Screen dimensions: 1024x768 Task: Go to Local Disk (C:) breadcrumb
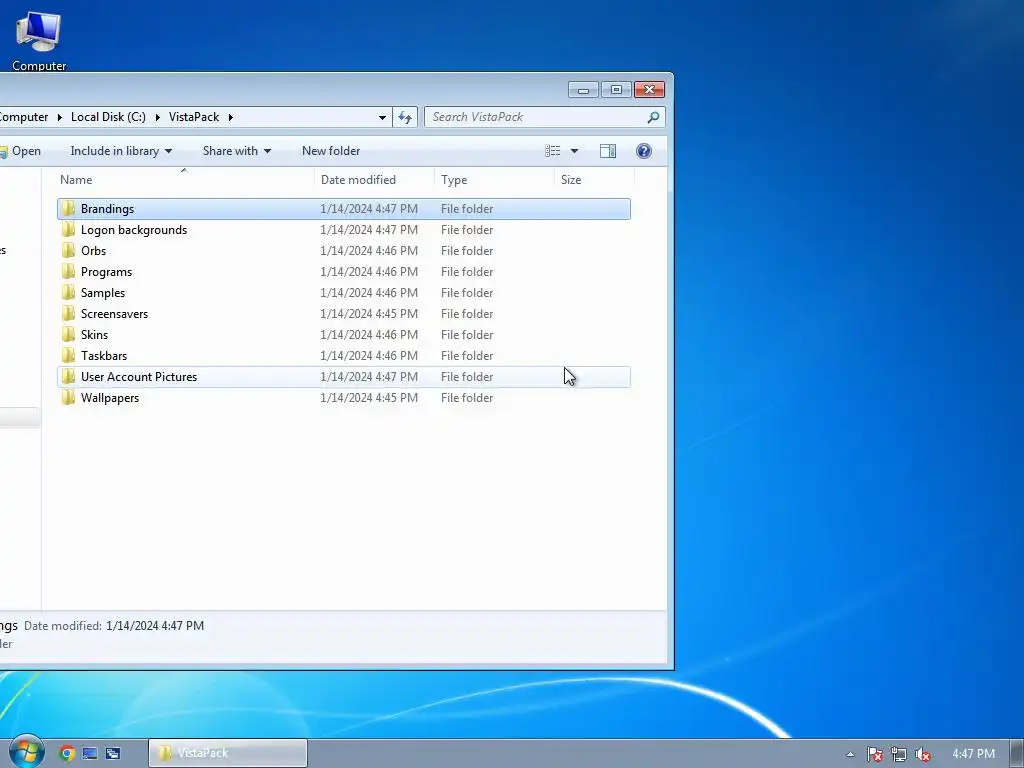click(108, 117)
